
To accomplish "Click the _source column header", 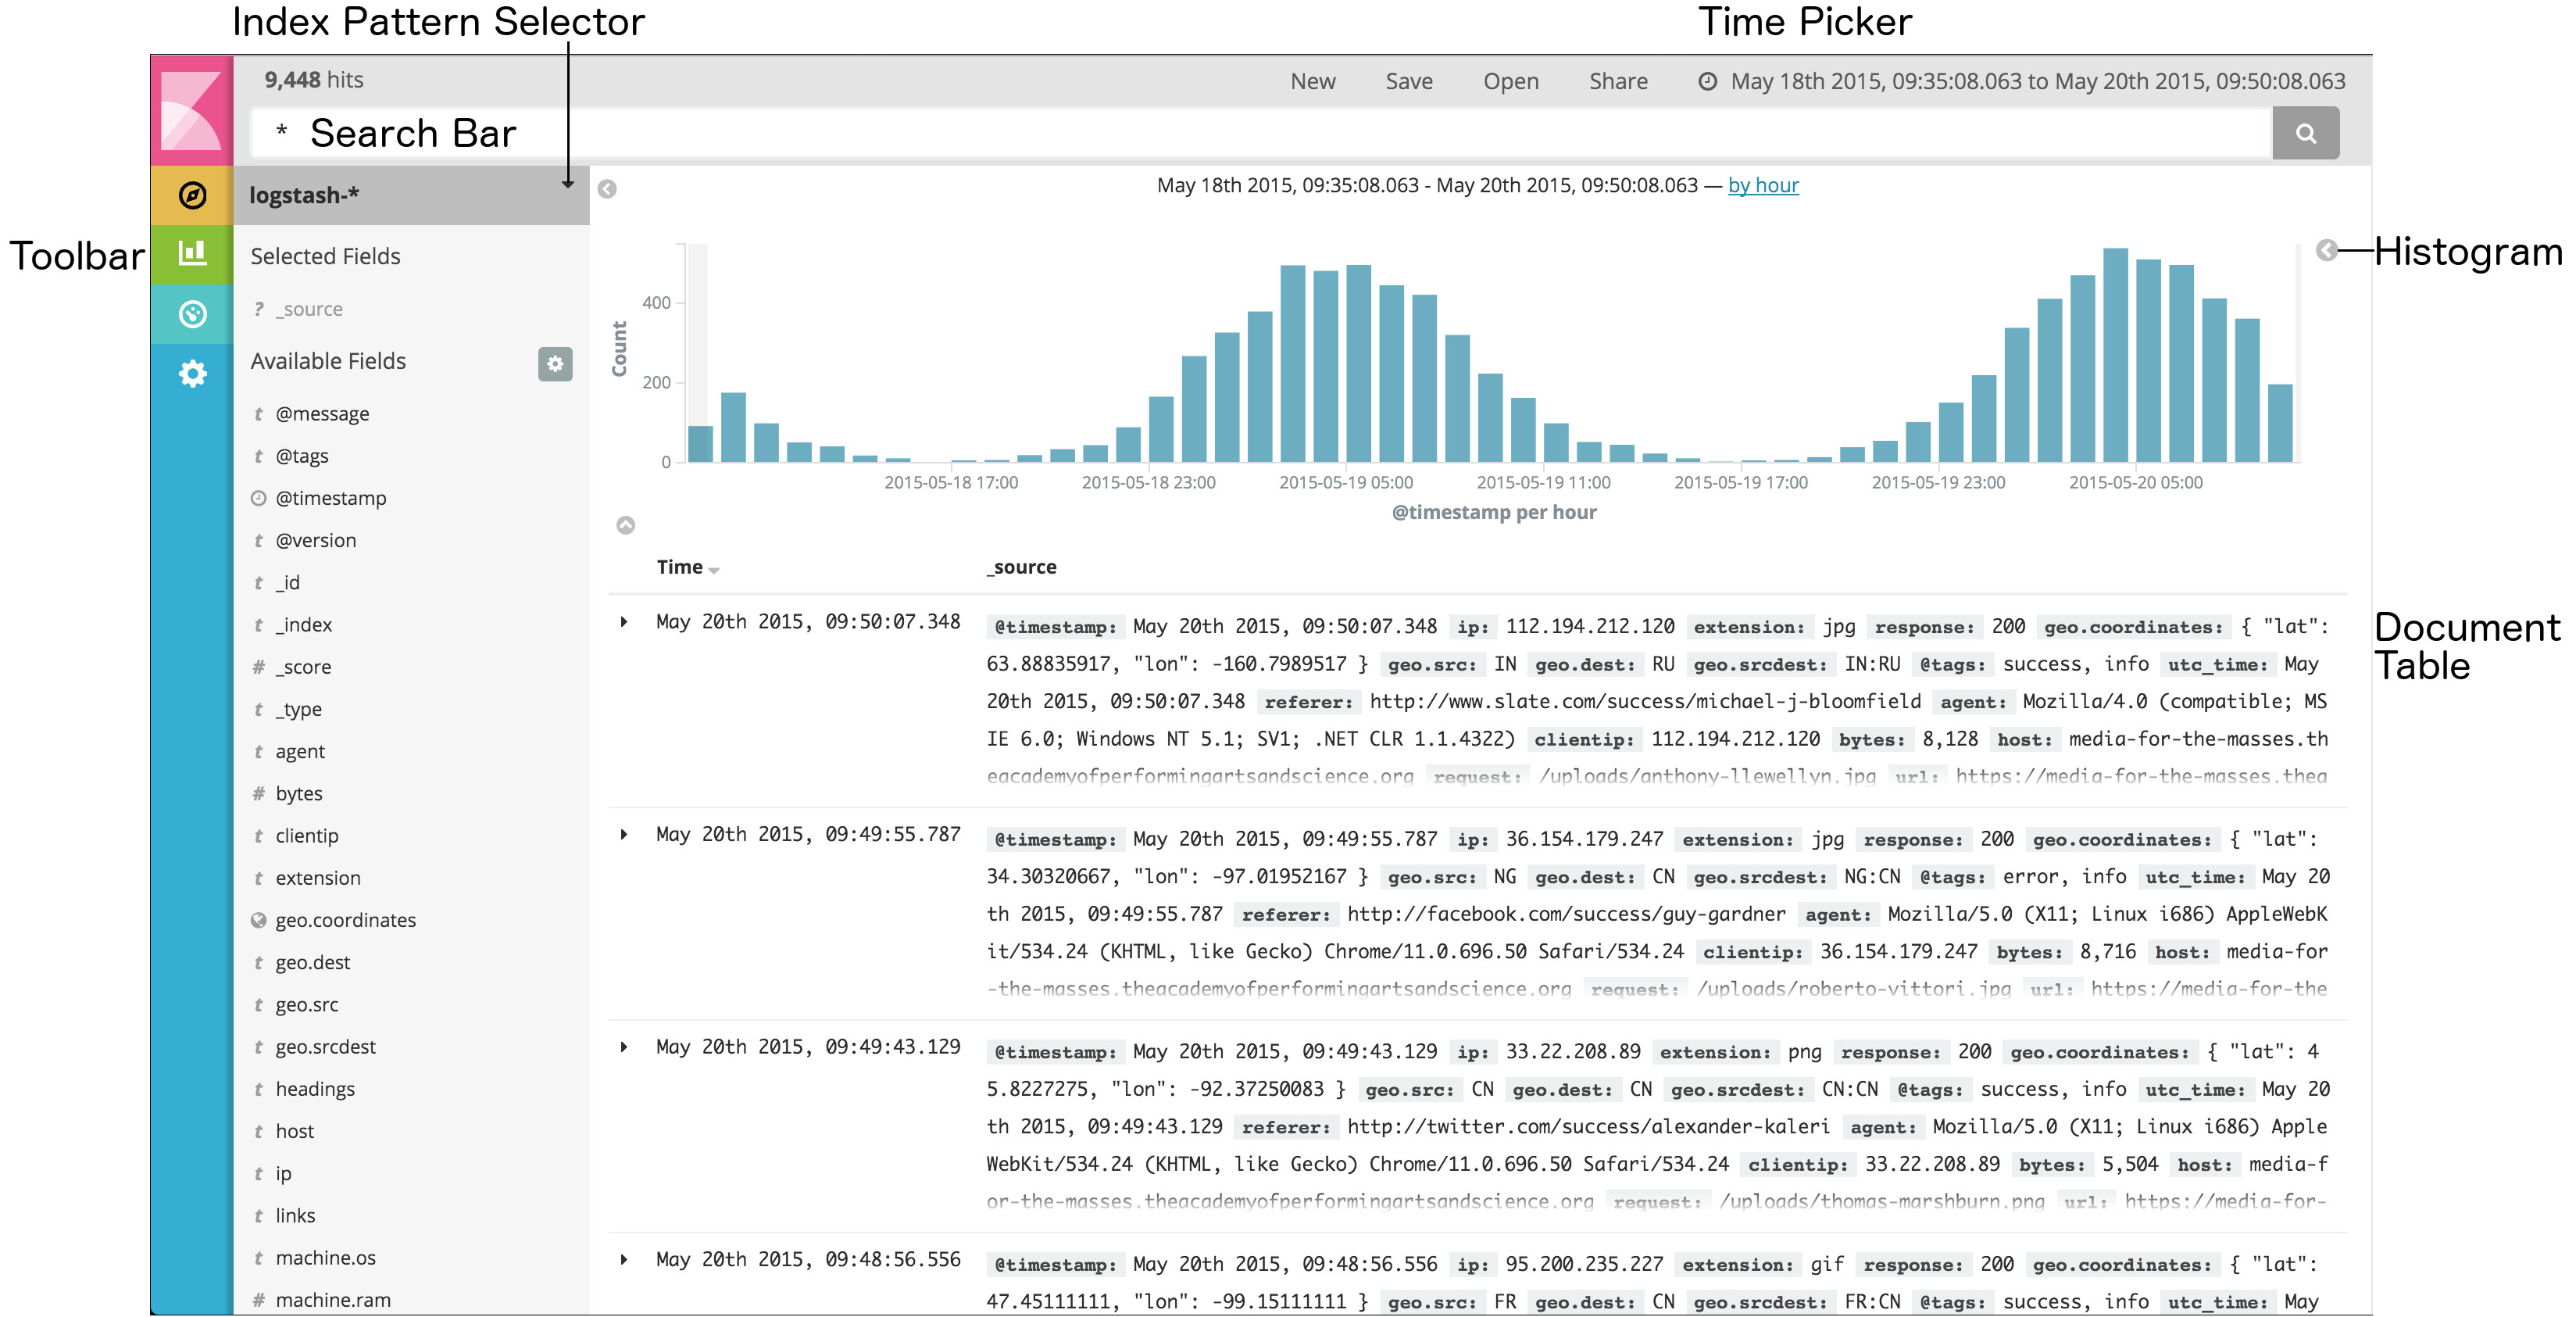I will (x=1022, y=567).
